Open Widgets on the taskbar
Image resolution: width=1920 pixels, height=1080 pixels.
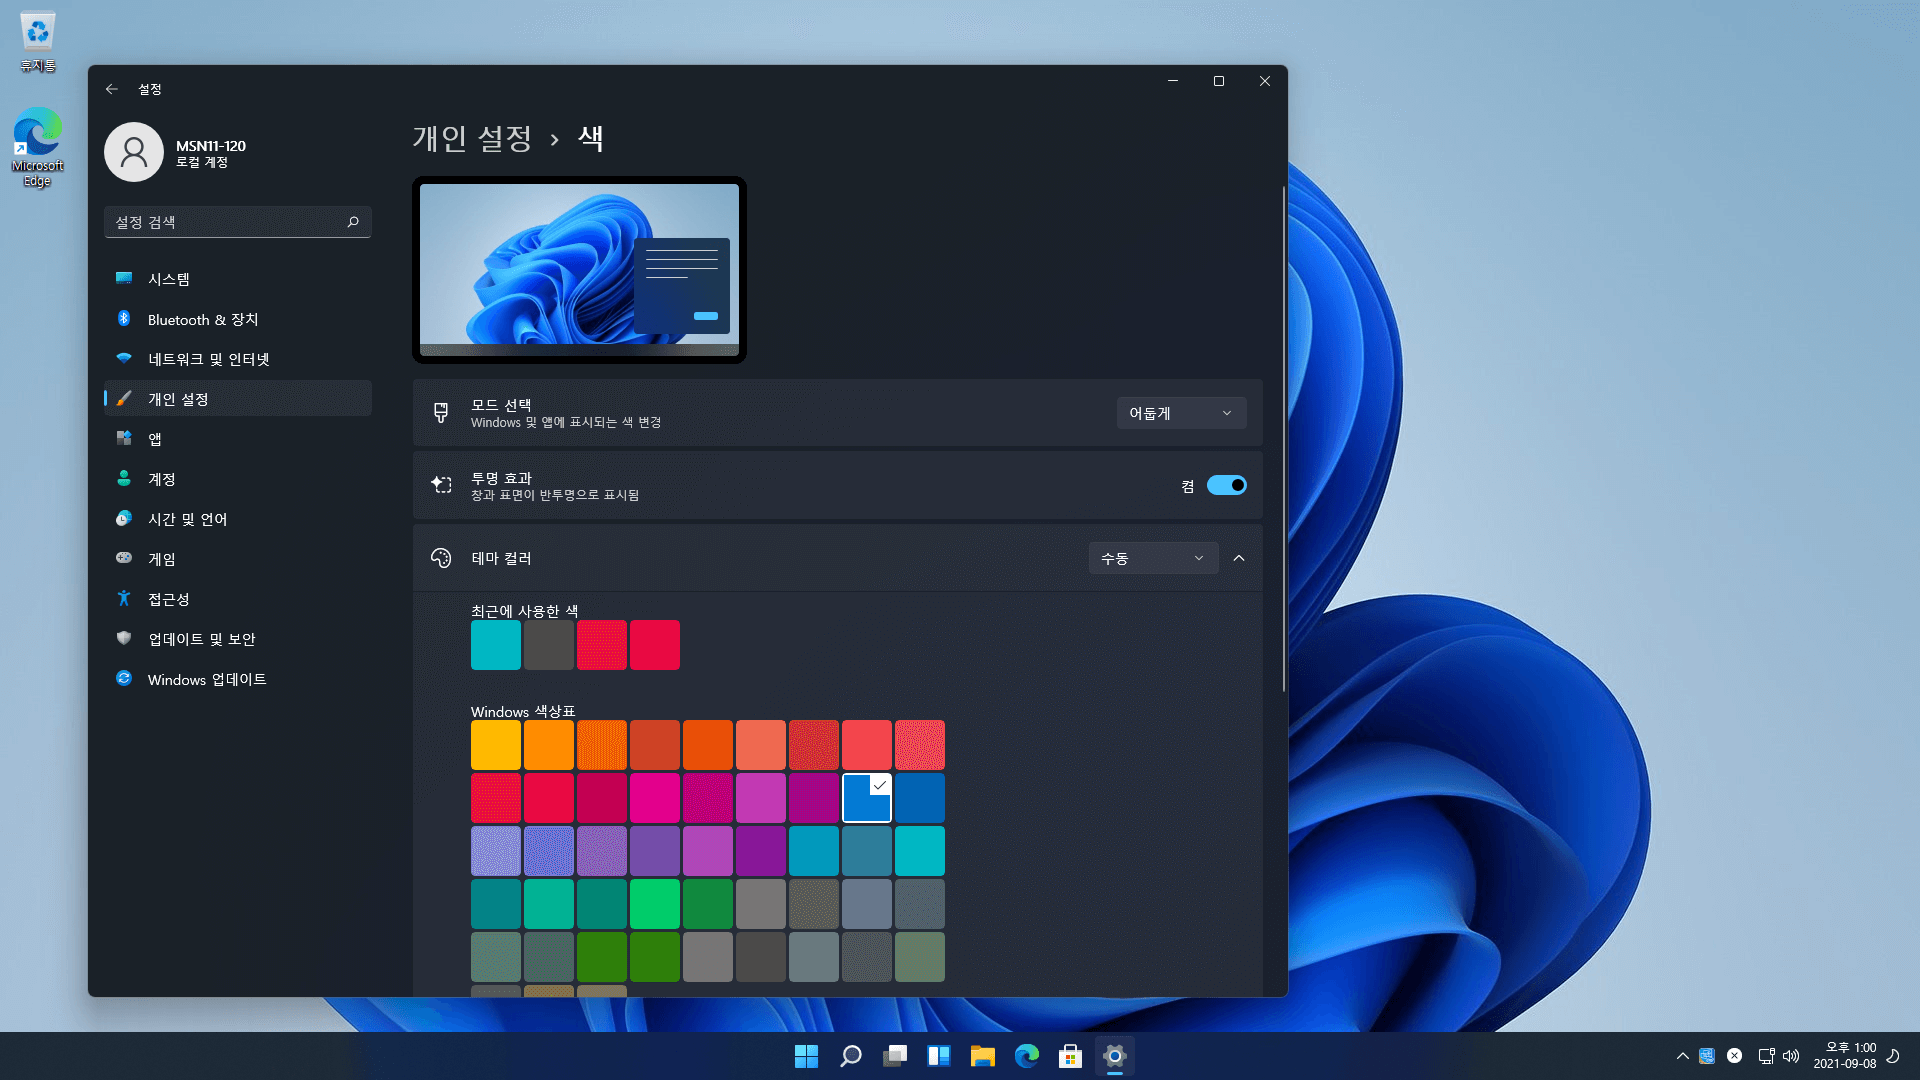[x=939, y=1056]
